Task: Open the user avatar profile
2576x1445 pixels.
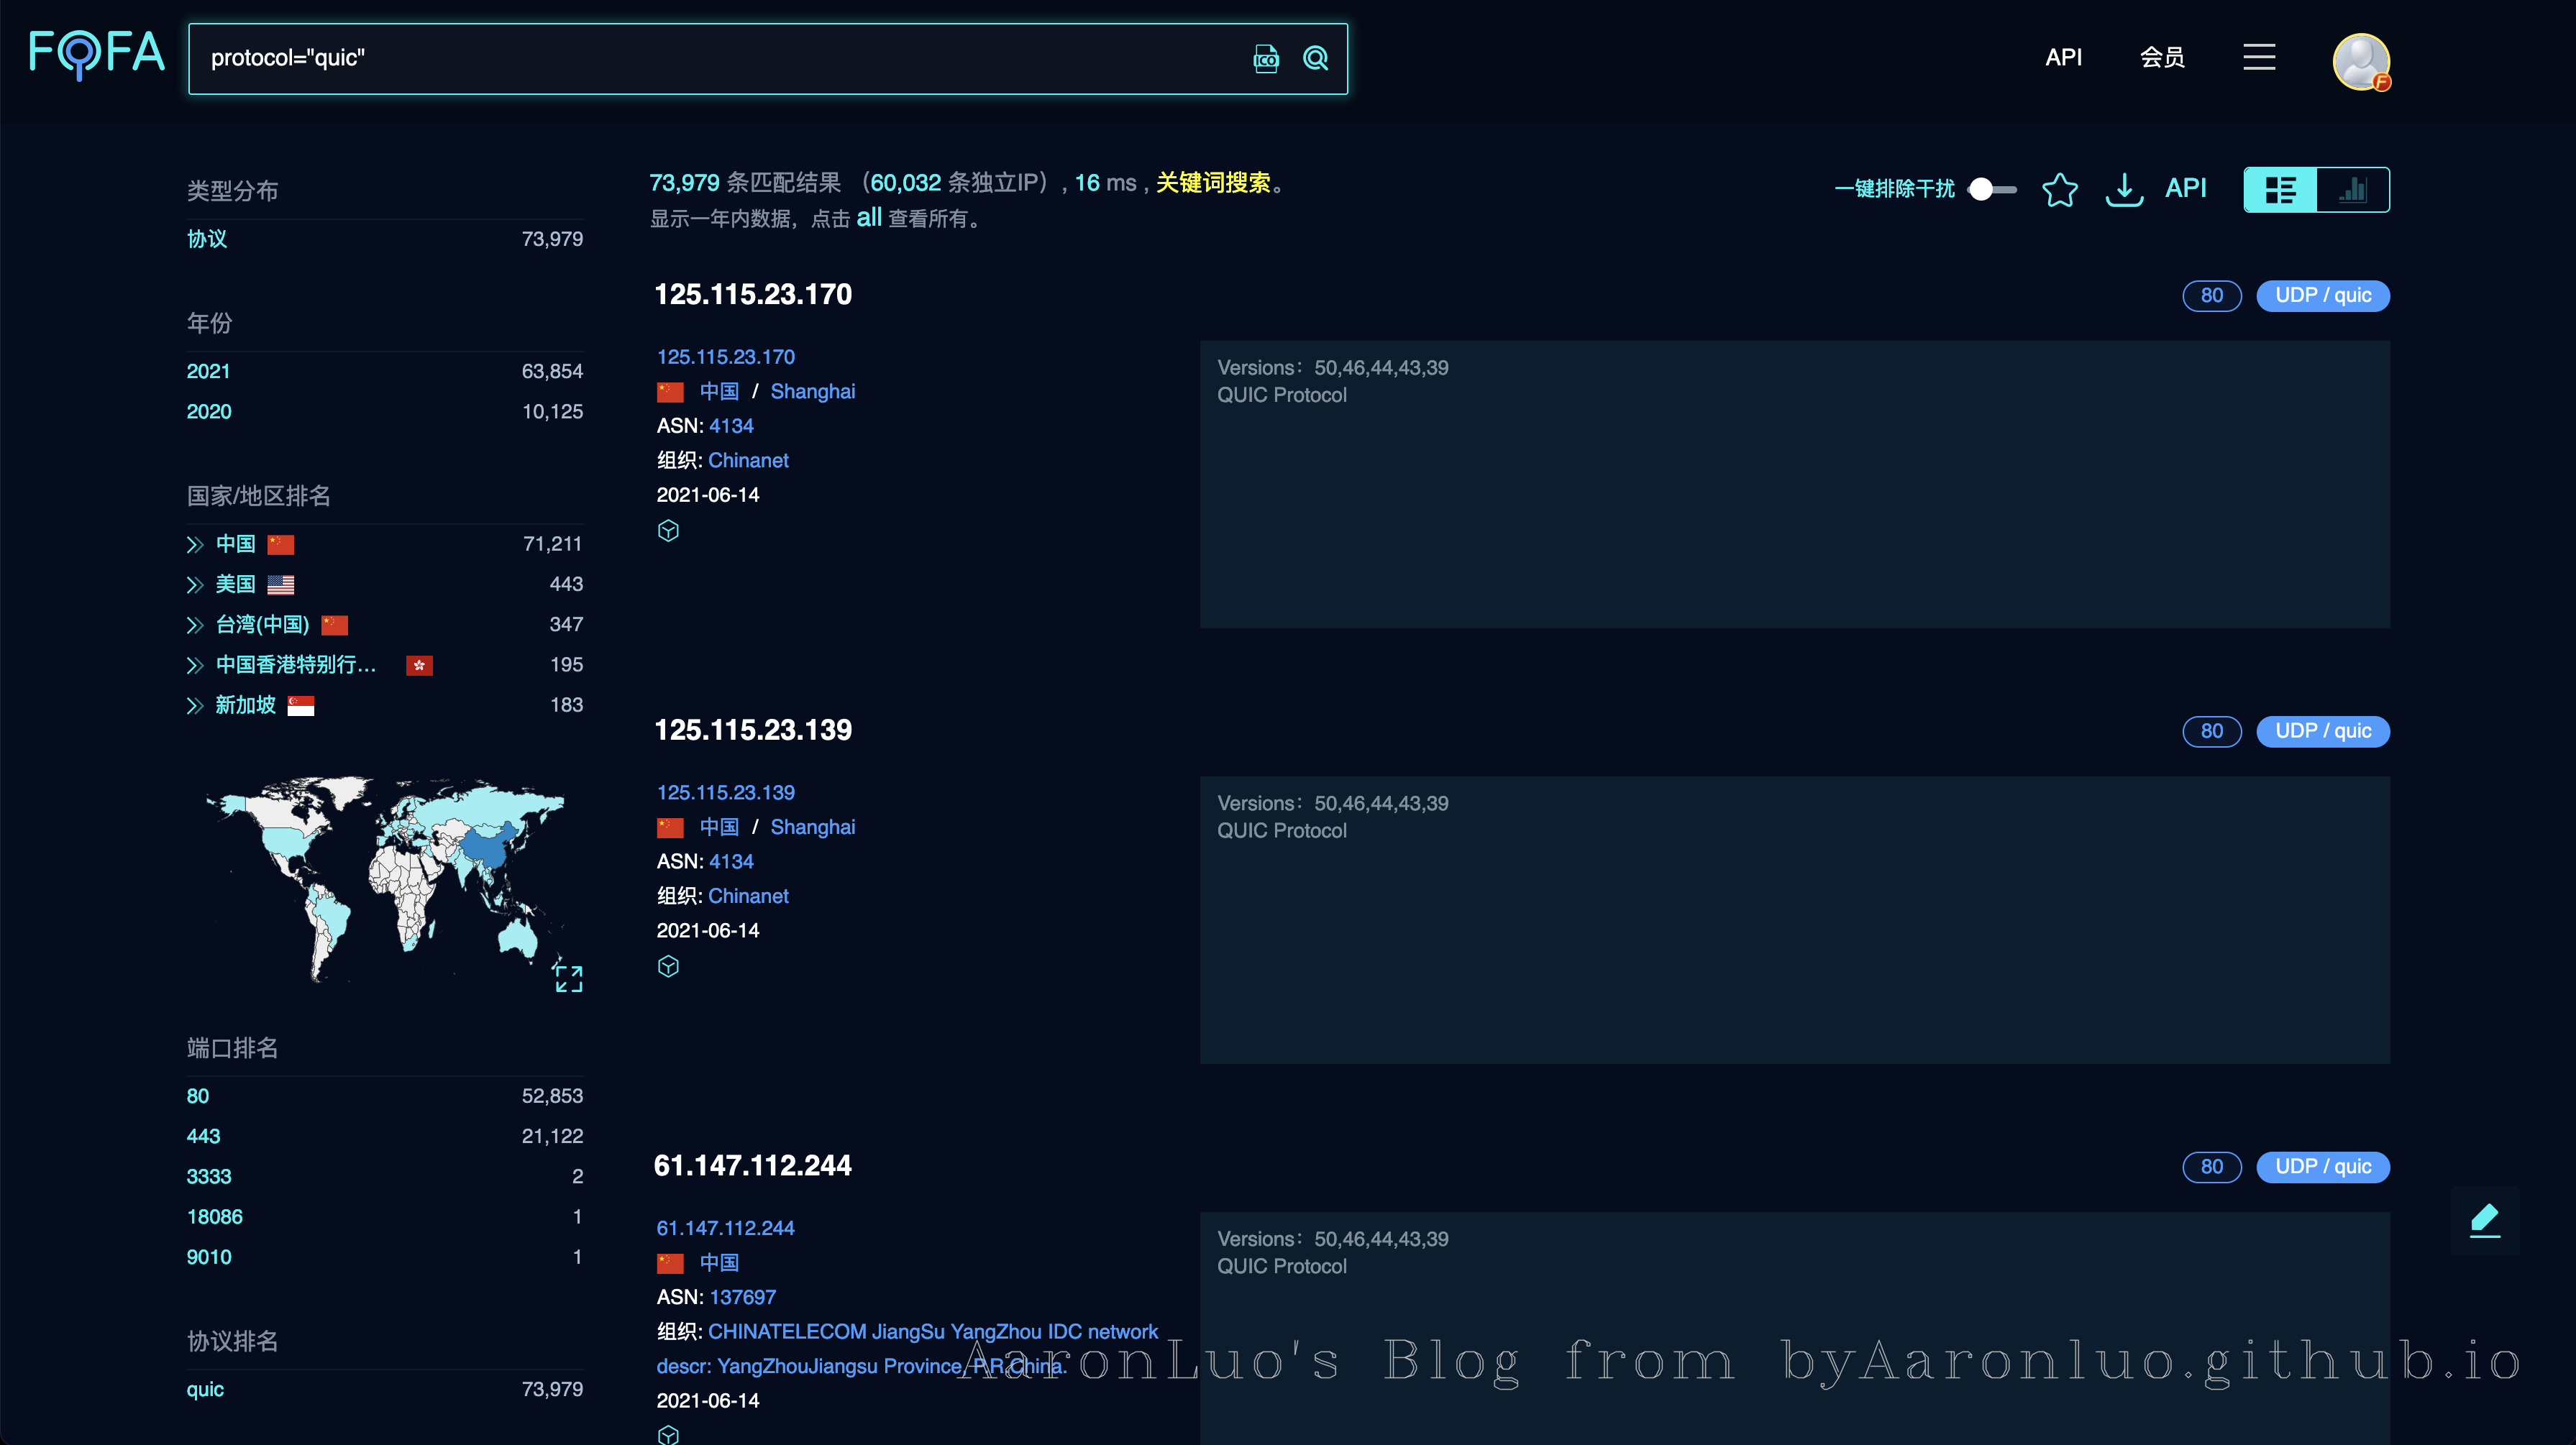Action: 2360,61
